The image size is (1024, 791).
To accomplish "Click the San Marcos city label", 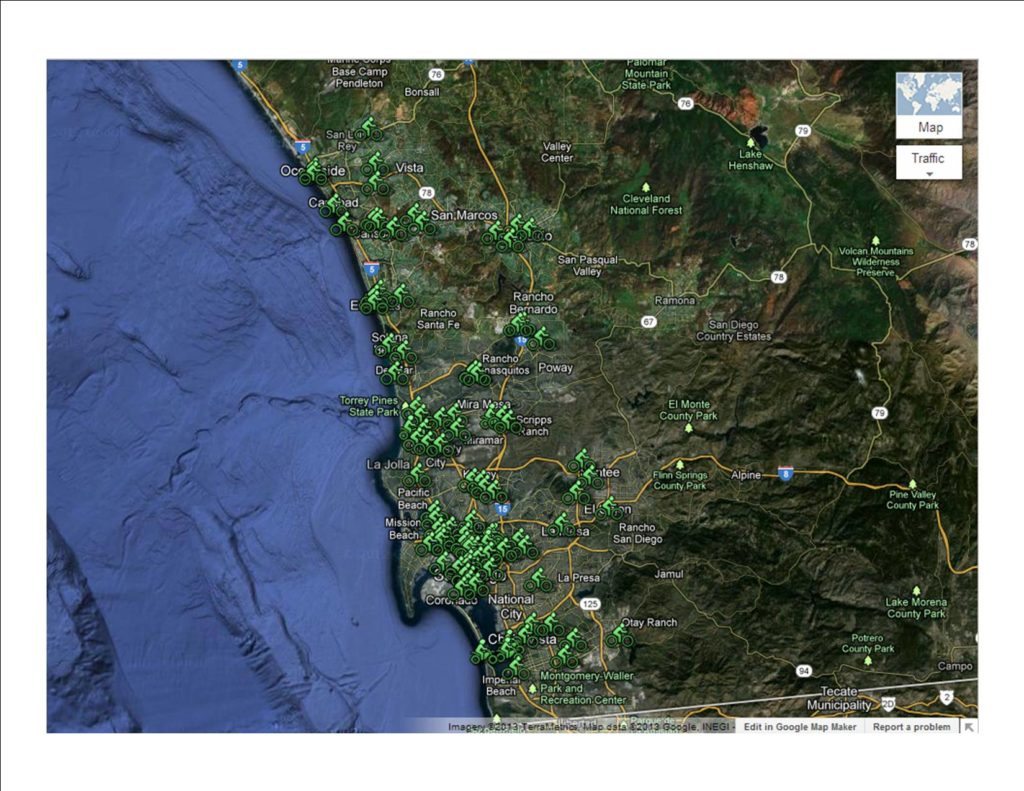I will (x=464, y=215).
